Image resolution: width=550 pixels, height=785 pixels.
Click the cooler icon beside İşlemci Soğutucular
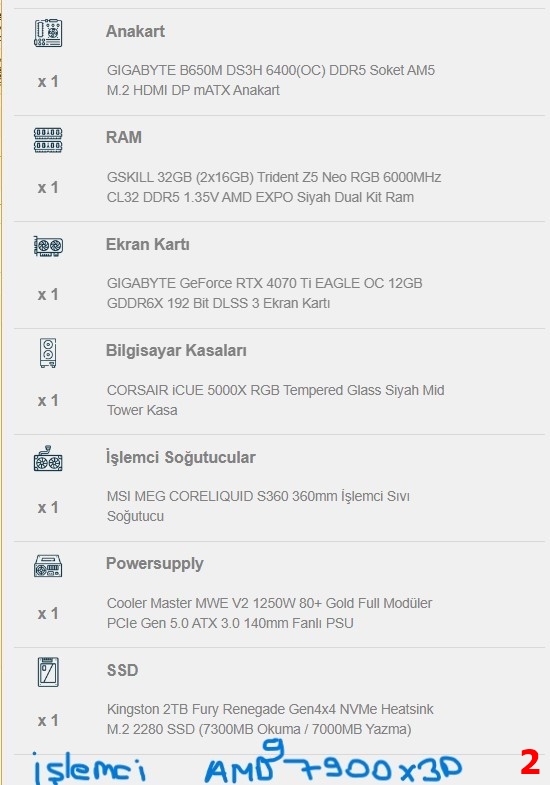pyautogui.click(x=48, y=459)
